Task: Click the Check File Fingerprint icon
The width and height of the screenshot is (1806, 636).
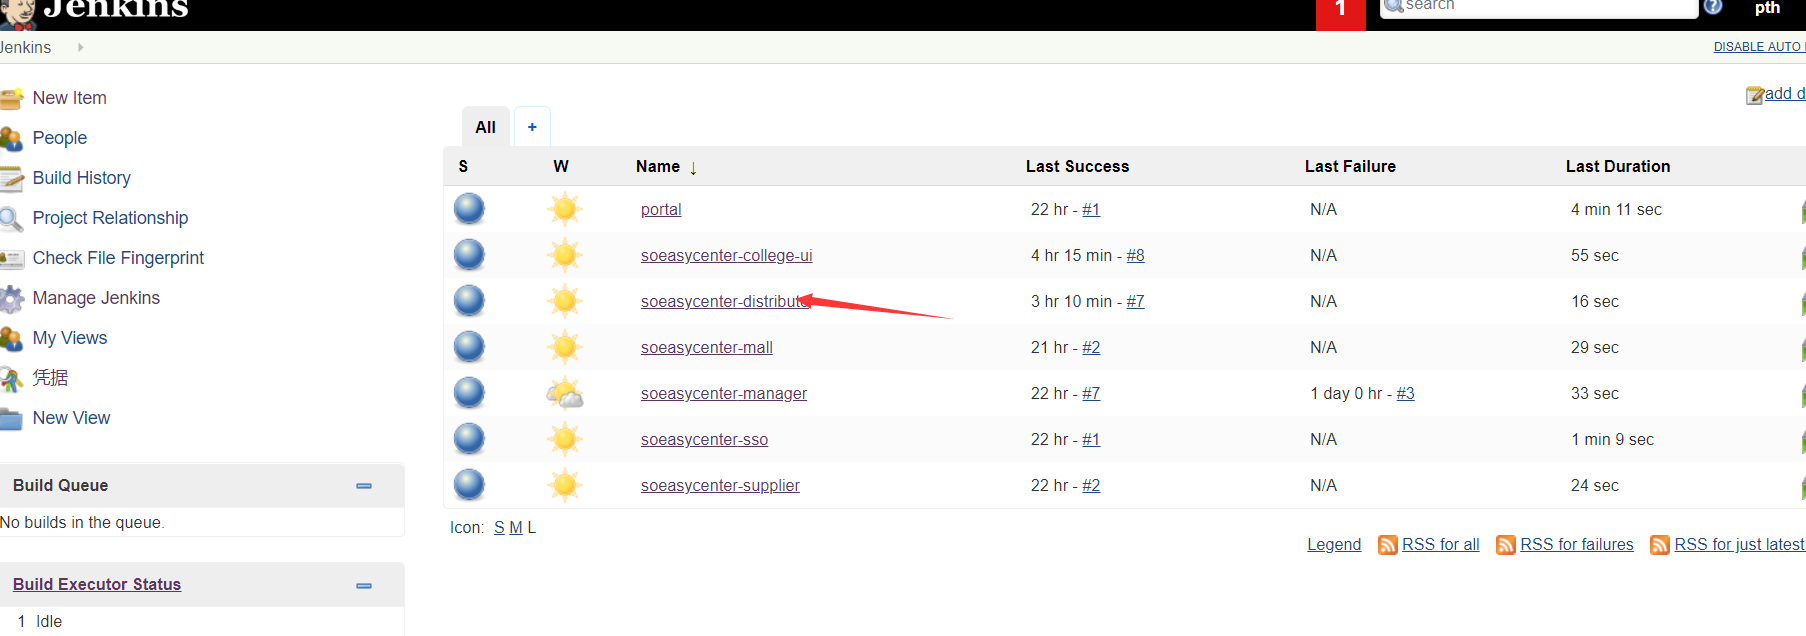Action: [11, 258]
